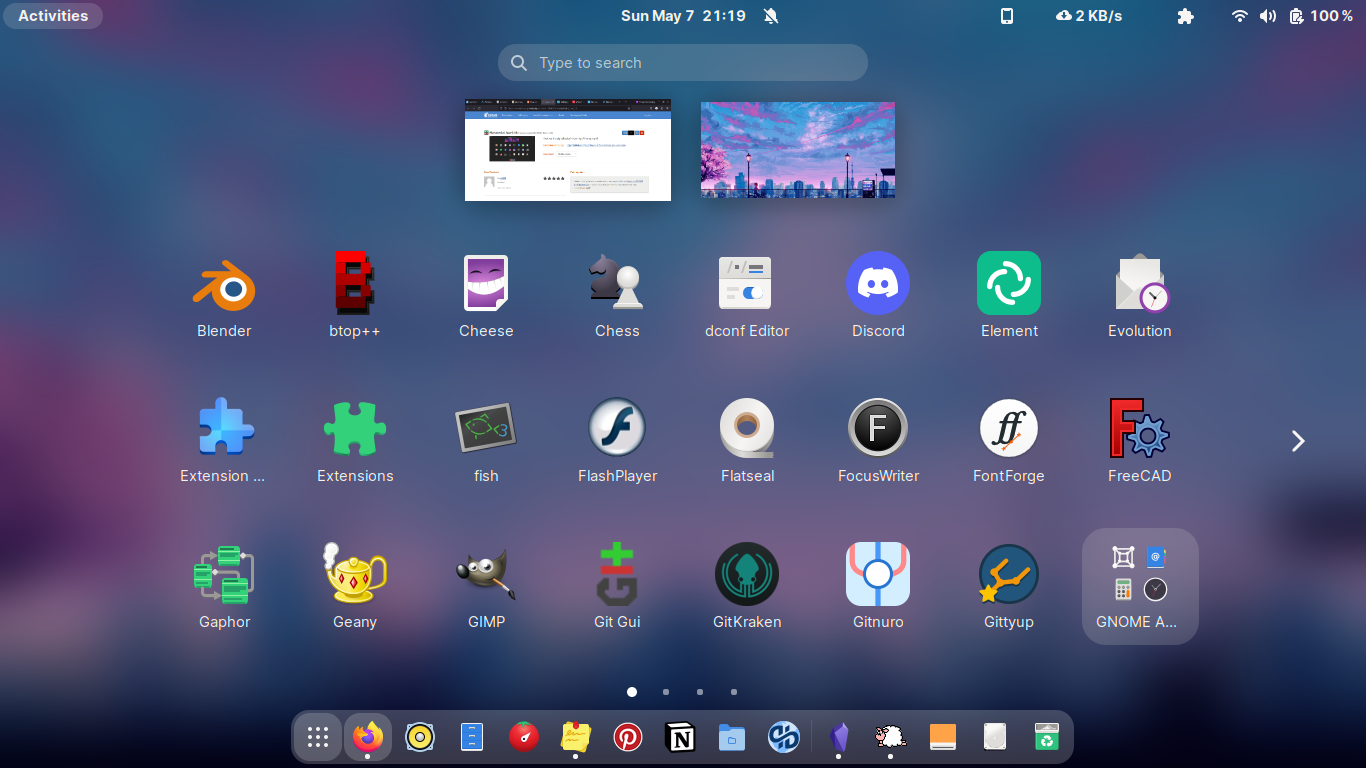The width and height of the screenshot is (1366, 768).
Task: Open the orange drive icon in dock
Action: click(x=943, y=738)
